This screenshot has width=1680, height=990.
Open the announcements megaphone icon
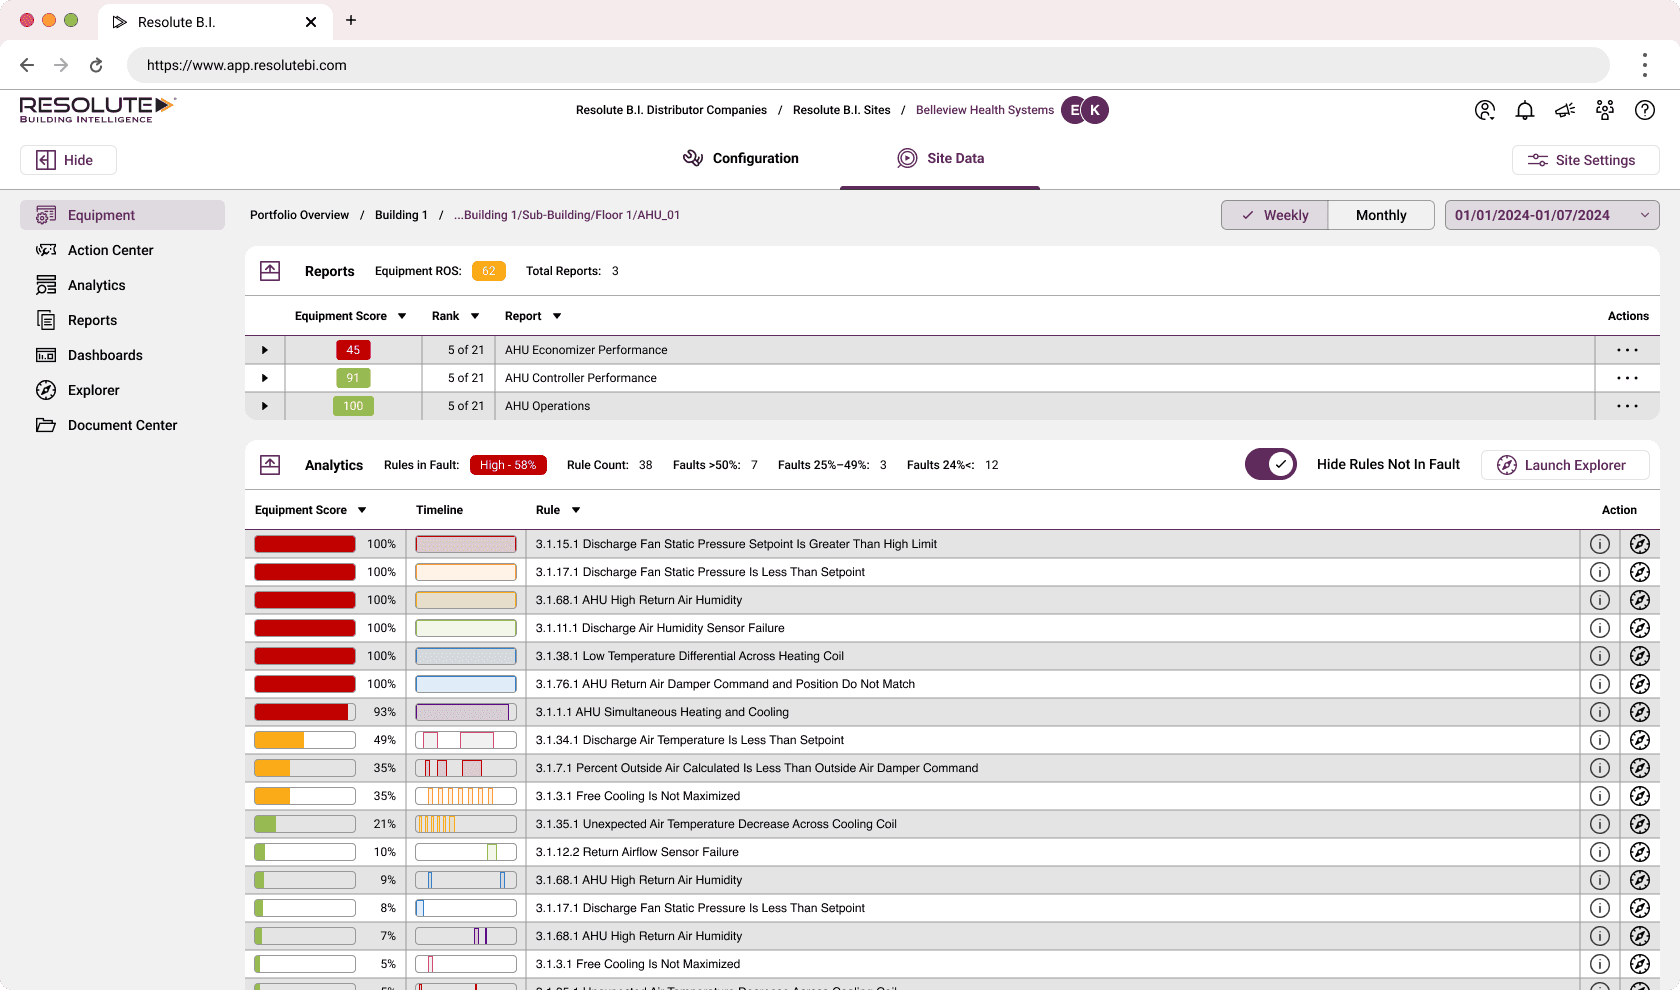coord(1565,110)
